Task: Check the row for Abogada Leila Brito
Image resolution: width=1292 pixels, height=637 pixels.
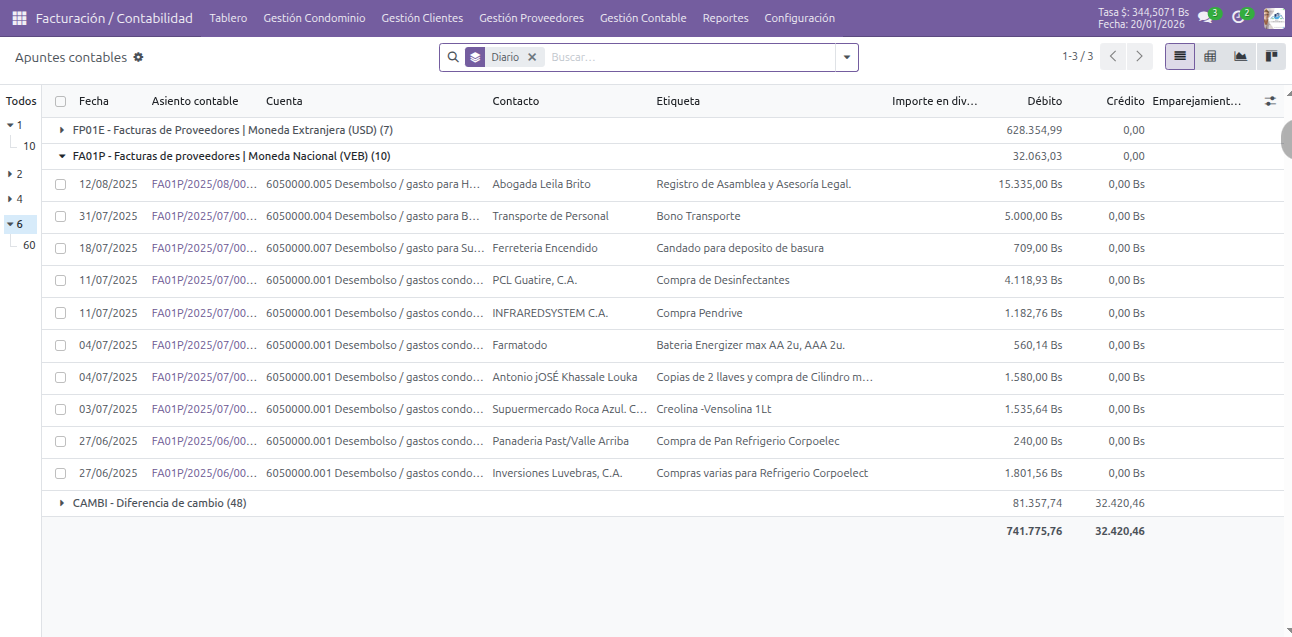Action: click(x=61, y=184)
